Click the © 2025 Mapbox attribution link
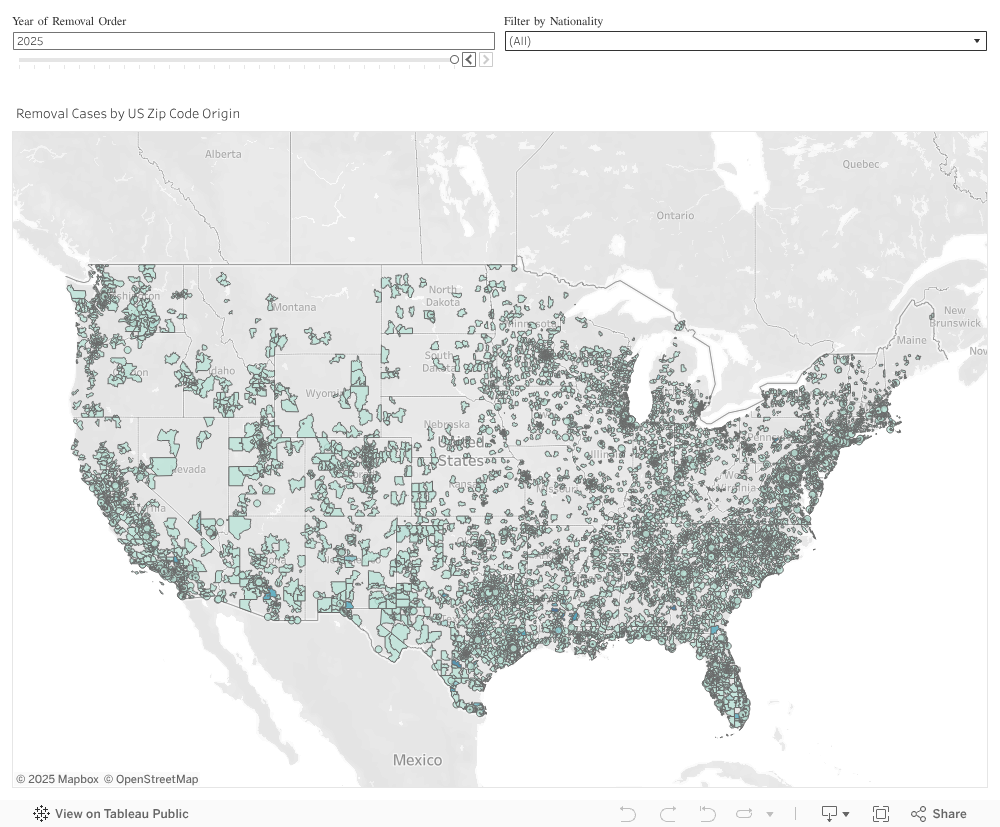The image size is (1000, 827). point(57,779)
